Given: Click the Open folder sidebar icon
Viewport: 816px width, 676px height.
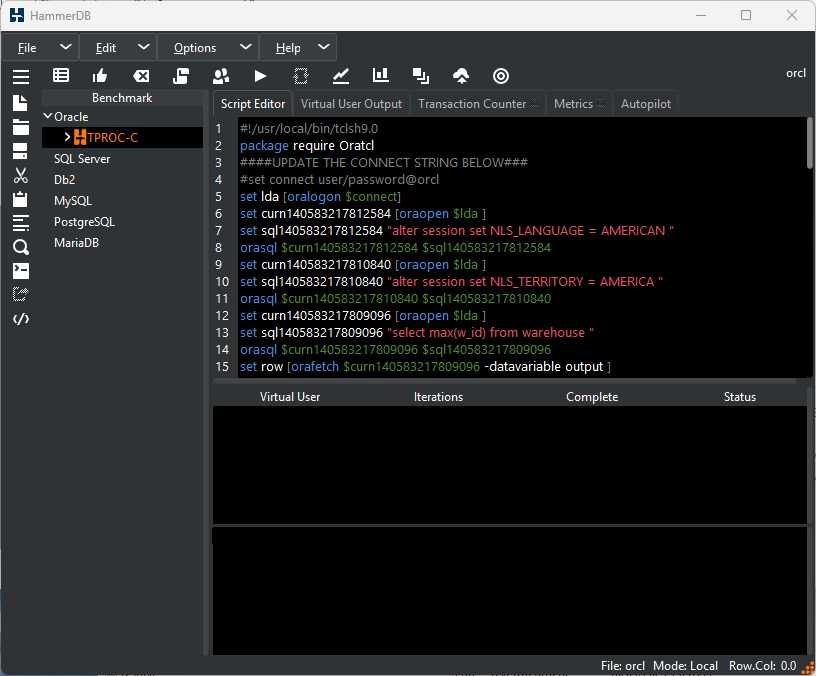Looking at the screenshot, I should click(21, 127).
